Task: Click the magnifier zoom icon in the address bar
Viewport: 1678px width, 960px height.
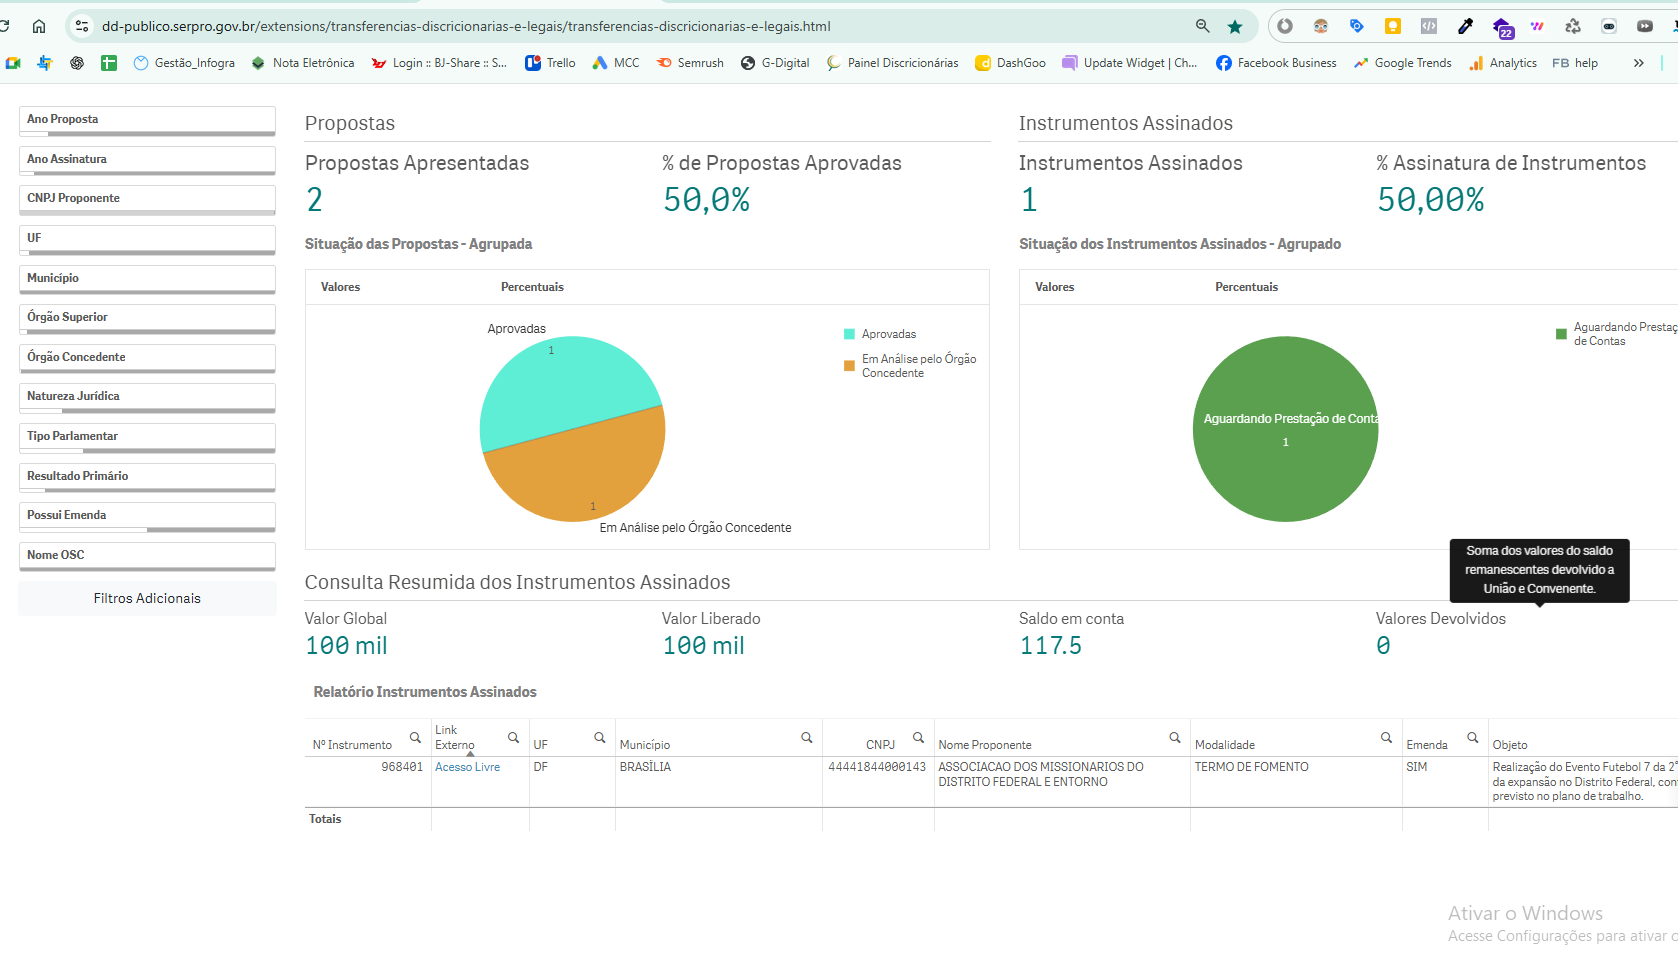Action: pos(1202,27)
